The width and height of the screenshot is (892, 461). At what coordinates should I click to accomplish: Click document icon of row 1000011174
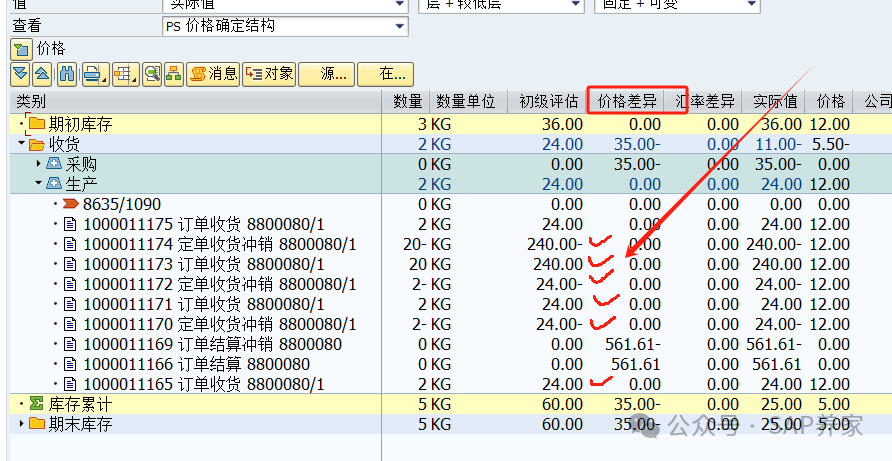[70, 244]
